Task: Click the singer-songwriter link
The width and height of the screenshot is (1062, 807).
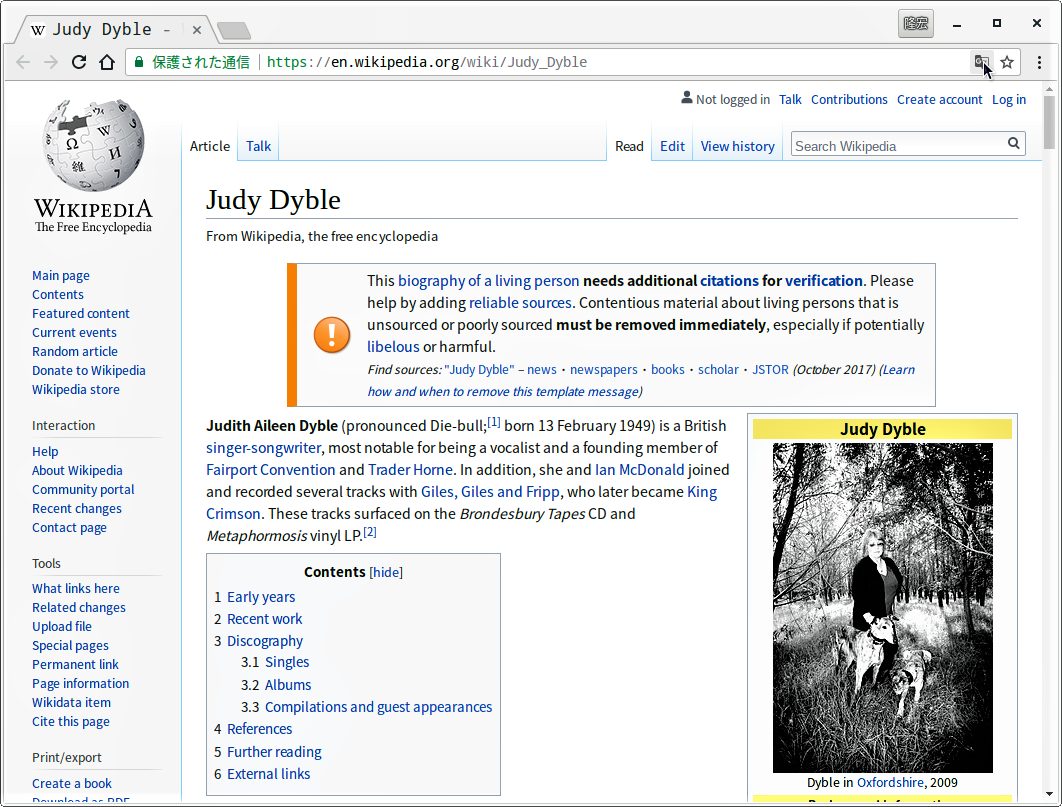Action: click(263, 448)
